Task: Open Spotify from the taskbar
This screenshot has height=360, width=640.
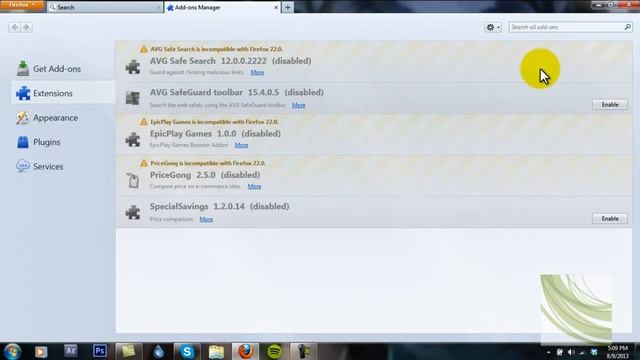Action: 274,351
